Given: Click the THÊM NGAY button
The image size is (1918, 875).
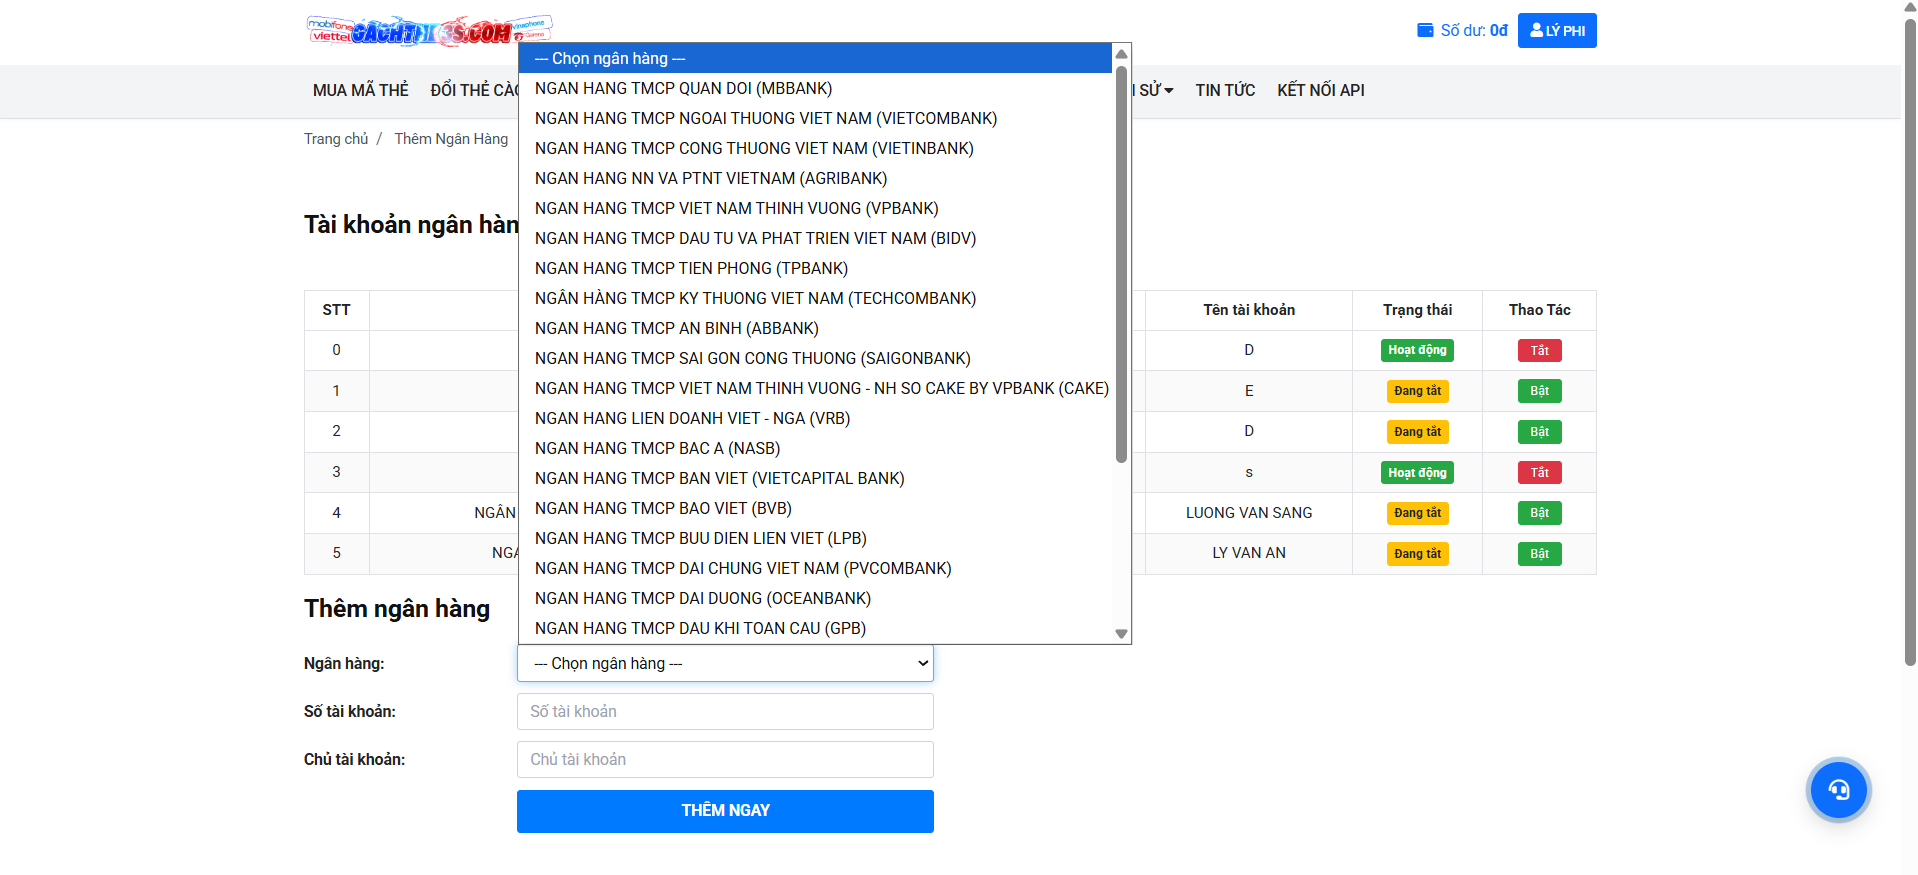Looking at the screenshot, I should pos(725,811).
